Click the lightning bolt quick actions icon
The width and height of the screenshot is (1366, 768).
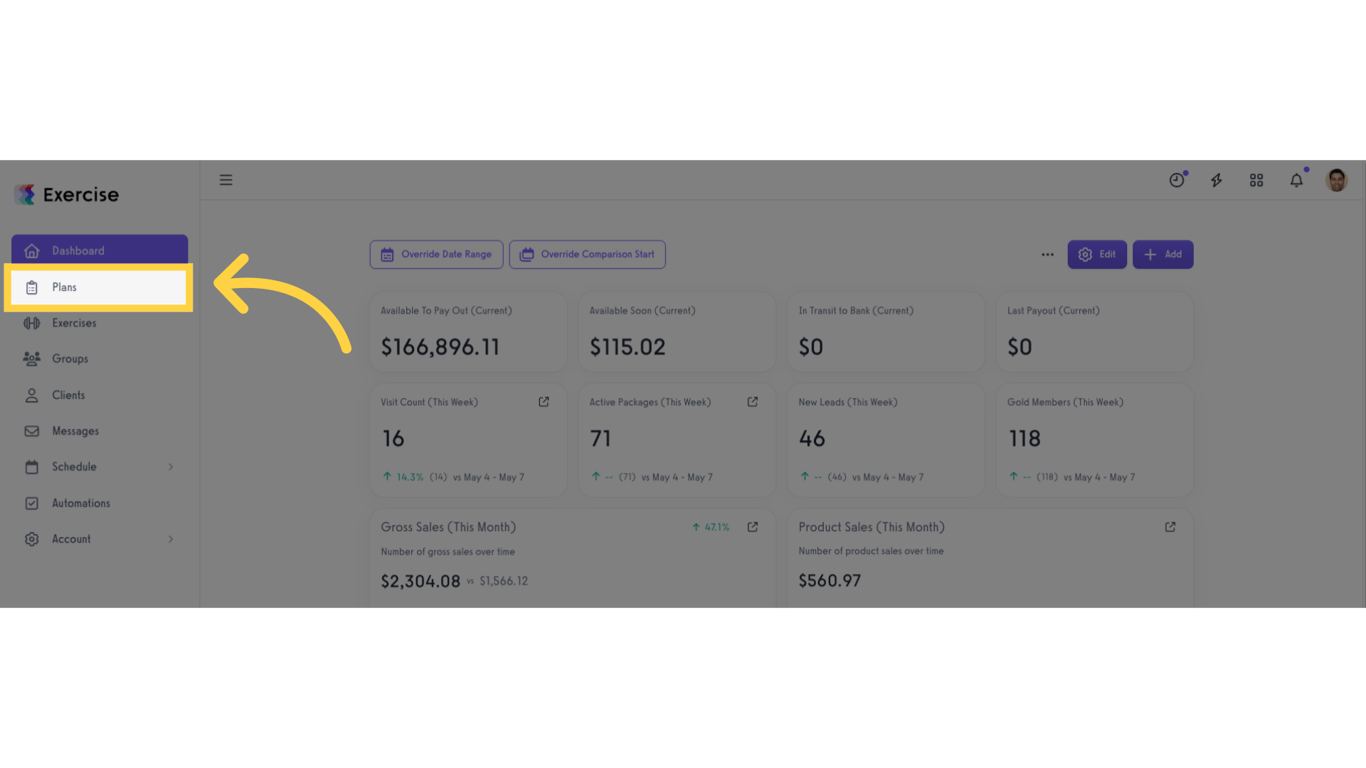pos(1217,180)
